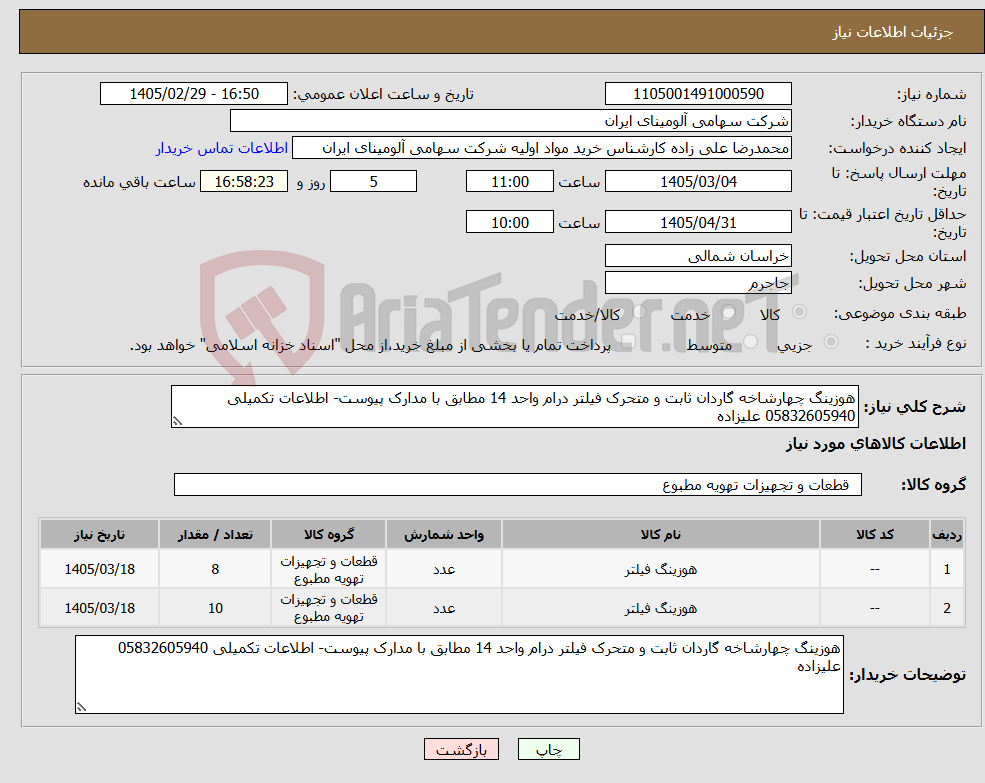Image resolution: width=985 pixels, height=783 pixels.
Task: Click the remaining time field 16:58:23
Action: [244, 182]
